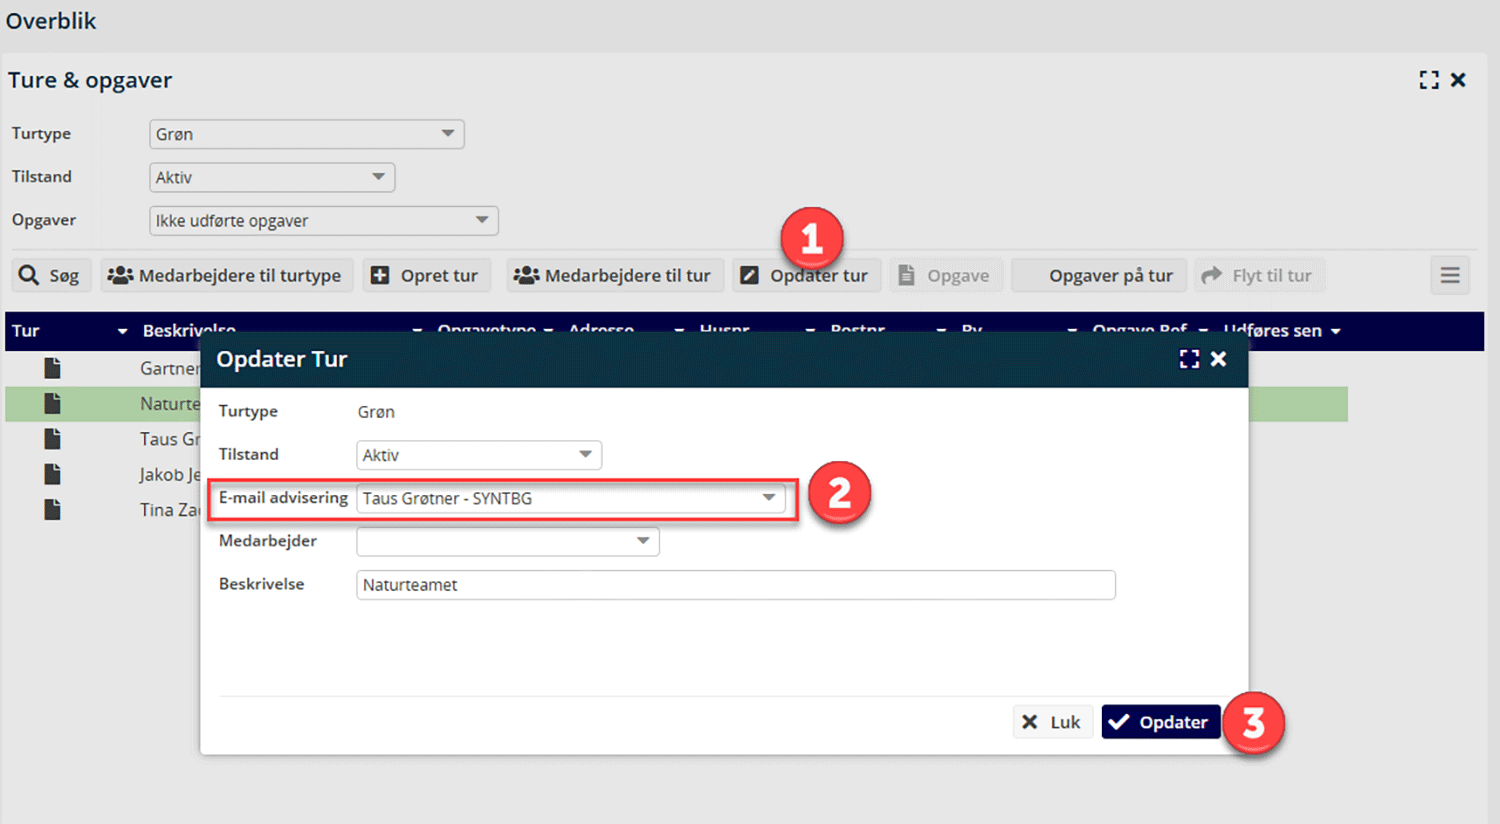Click Opgaver på tur button

(x=1099, y=276)
